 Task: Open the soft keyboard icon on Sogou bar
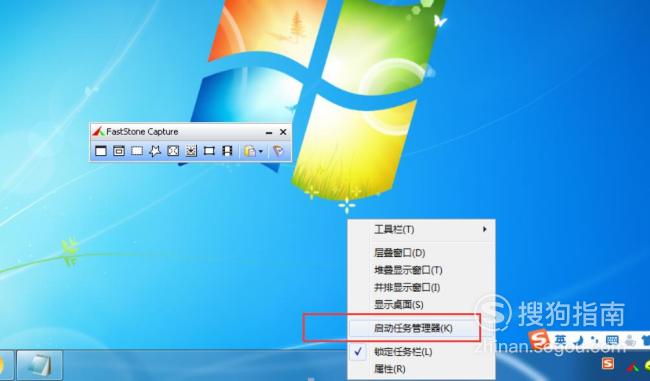point(612,340)
